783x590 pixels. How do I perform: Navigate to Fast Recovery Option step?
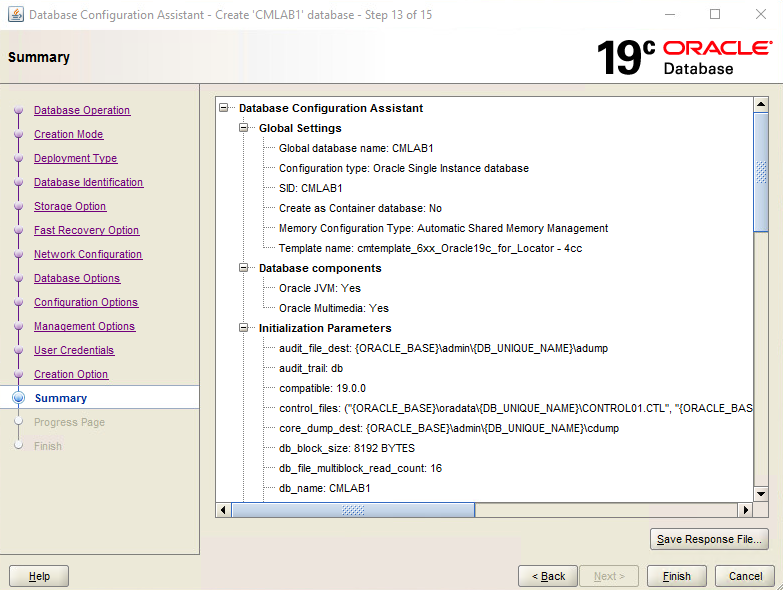click(x=86, y=230)
